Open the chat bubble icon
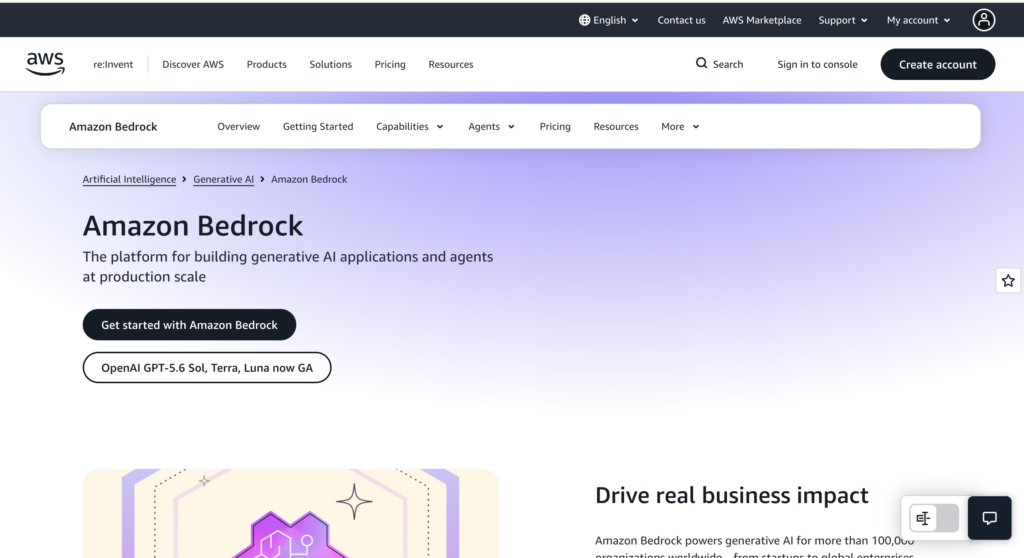Screen dimensions: 1024x558 pyautogui.click(x=989, y=518)
